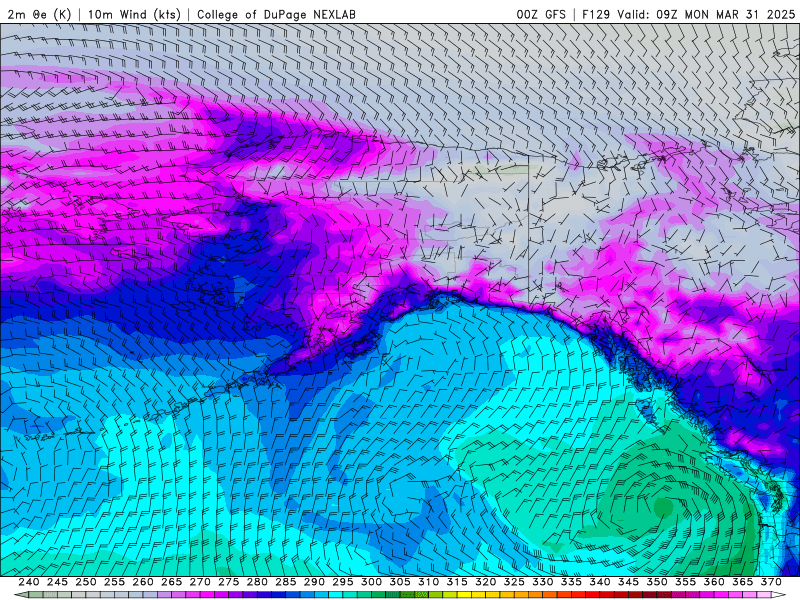Click the 270 value on the color scale
Image resolution: width=800 pixels, height=600 pixels.
pos(200,582)
